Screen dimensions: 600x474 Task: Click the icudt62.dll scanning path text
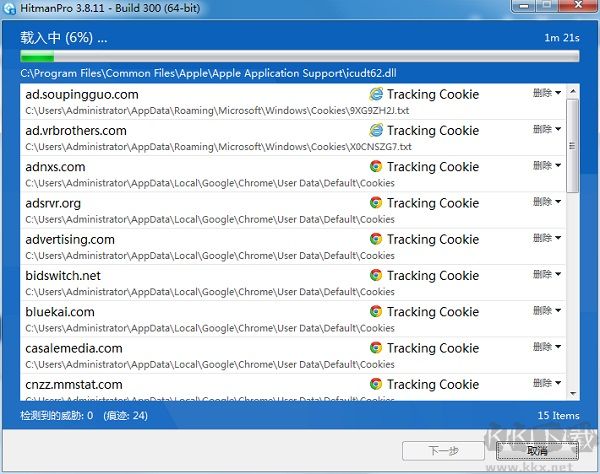point(209,73)
